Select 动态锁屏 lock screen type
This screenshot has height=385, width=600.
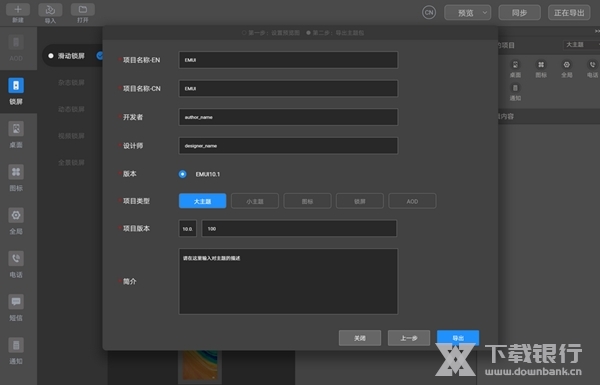coord(71,109)
